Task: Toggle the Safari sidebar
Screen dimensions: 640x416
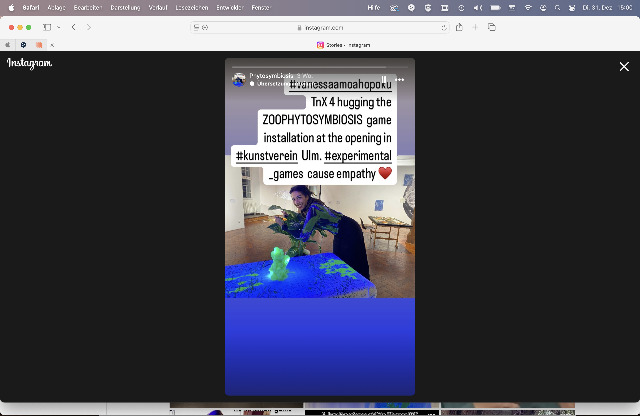Action: 46,27
